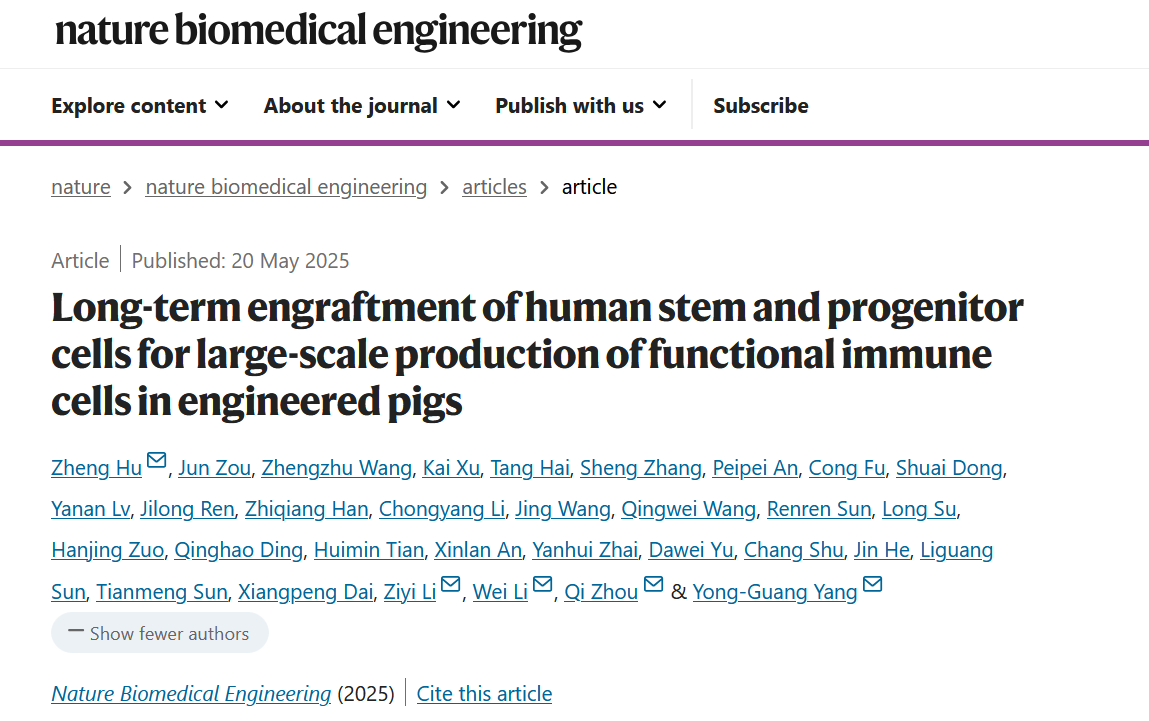The width and height of the screenshot is (1149, 721).
Task: Click email icon next to Qi Zhou
Action: [x=653, y=585]
